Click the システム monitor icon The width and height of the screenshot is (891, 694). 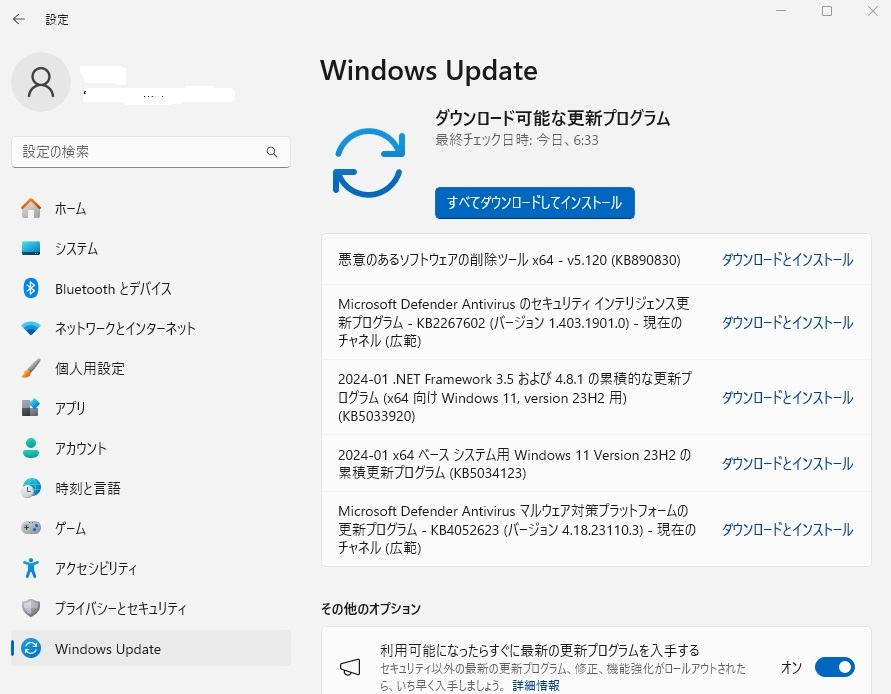[x=31, y=248]
